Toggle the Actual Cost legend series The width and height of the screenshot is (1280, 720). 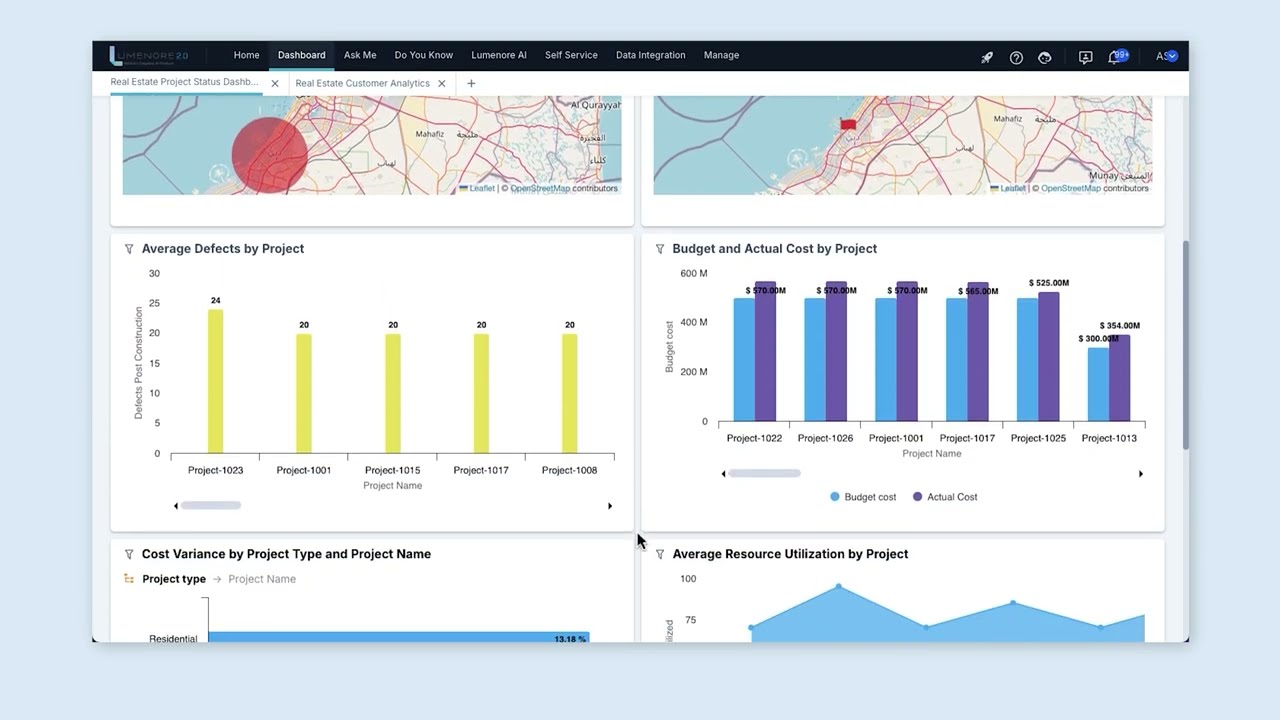945,497
